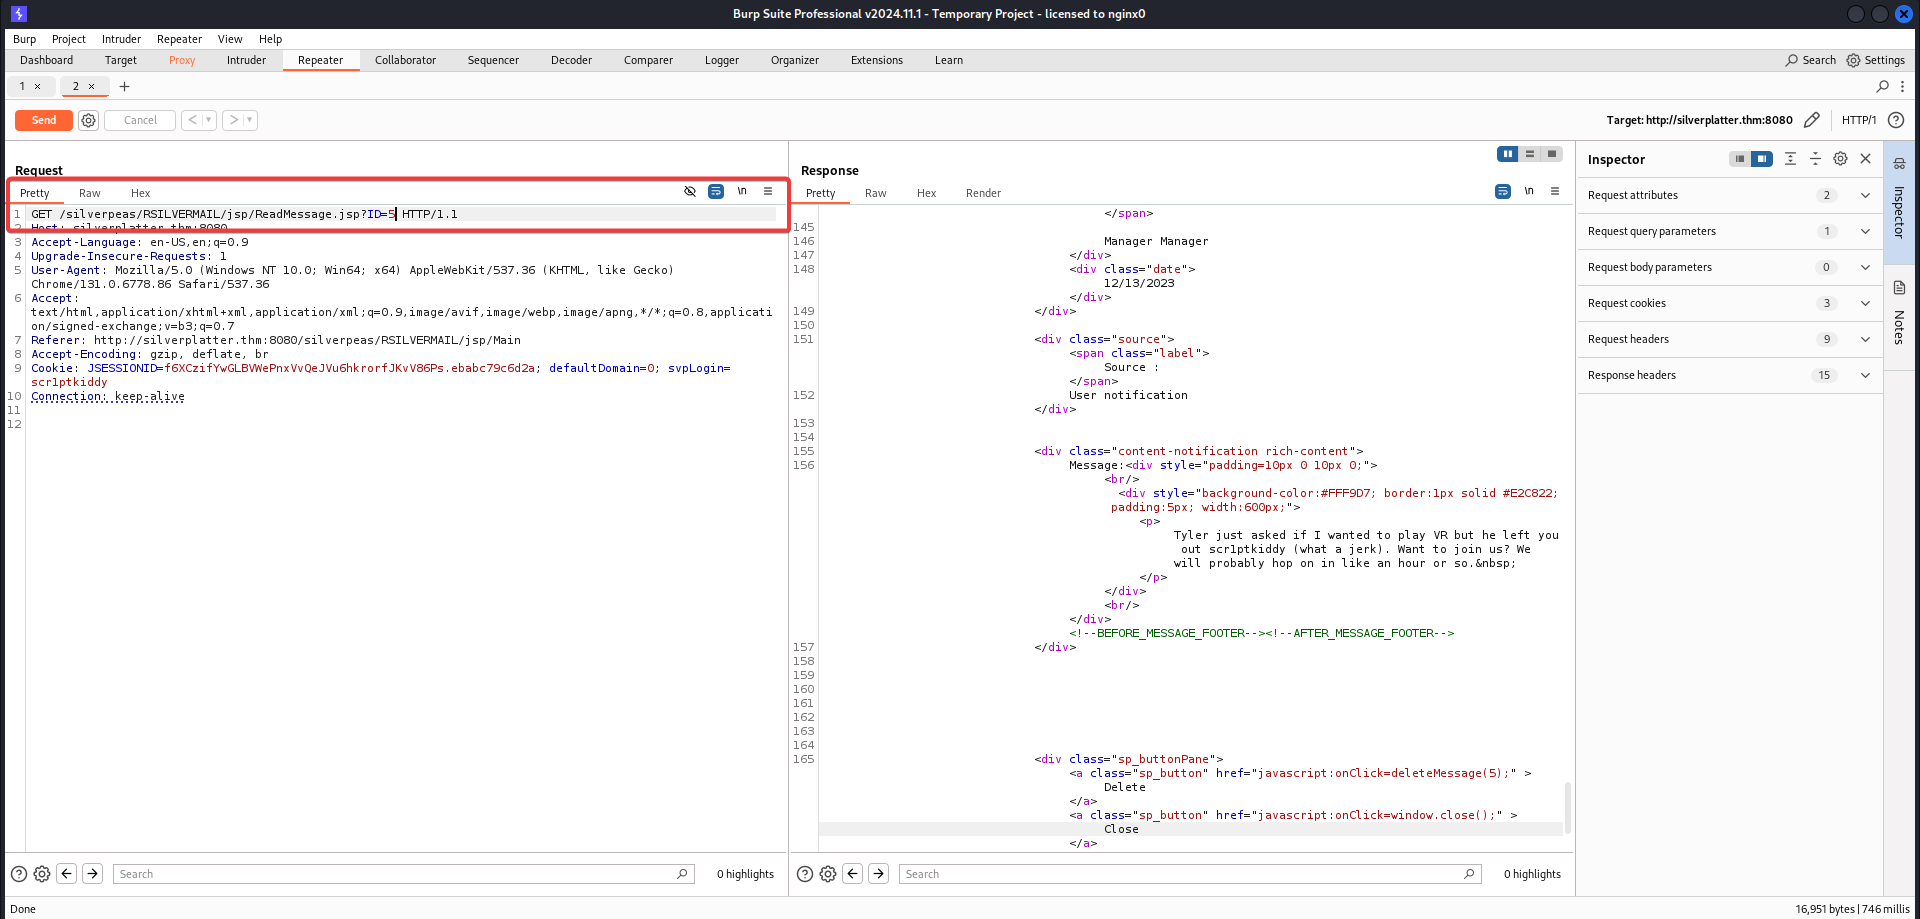Open Burp Settings

click(1875, 60)
